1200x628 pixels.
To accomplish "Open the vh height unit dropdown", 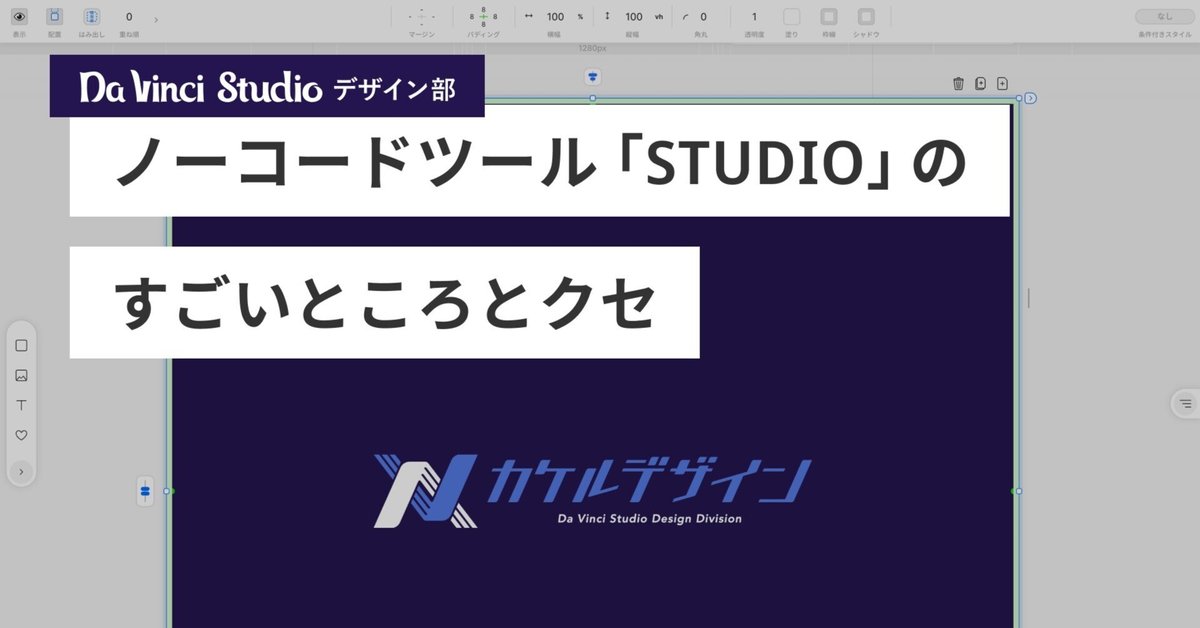I will pyautogui.click(x=658, y=17).
